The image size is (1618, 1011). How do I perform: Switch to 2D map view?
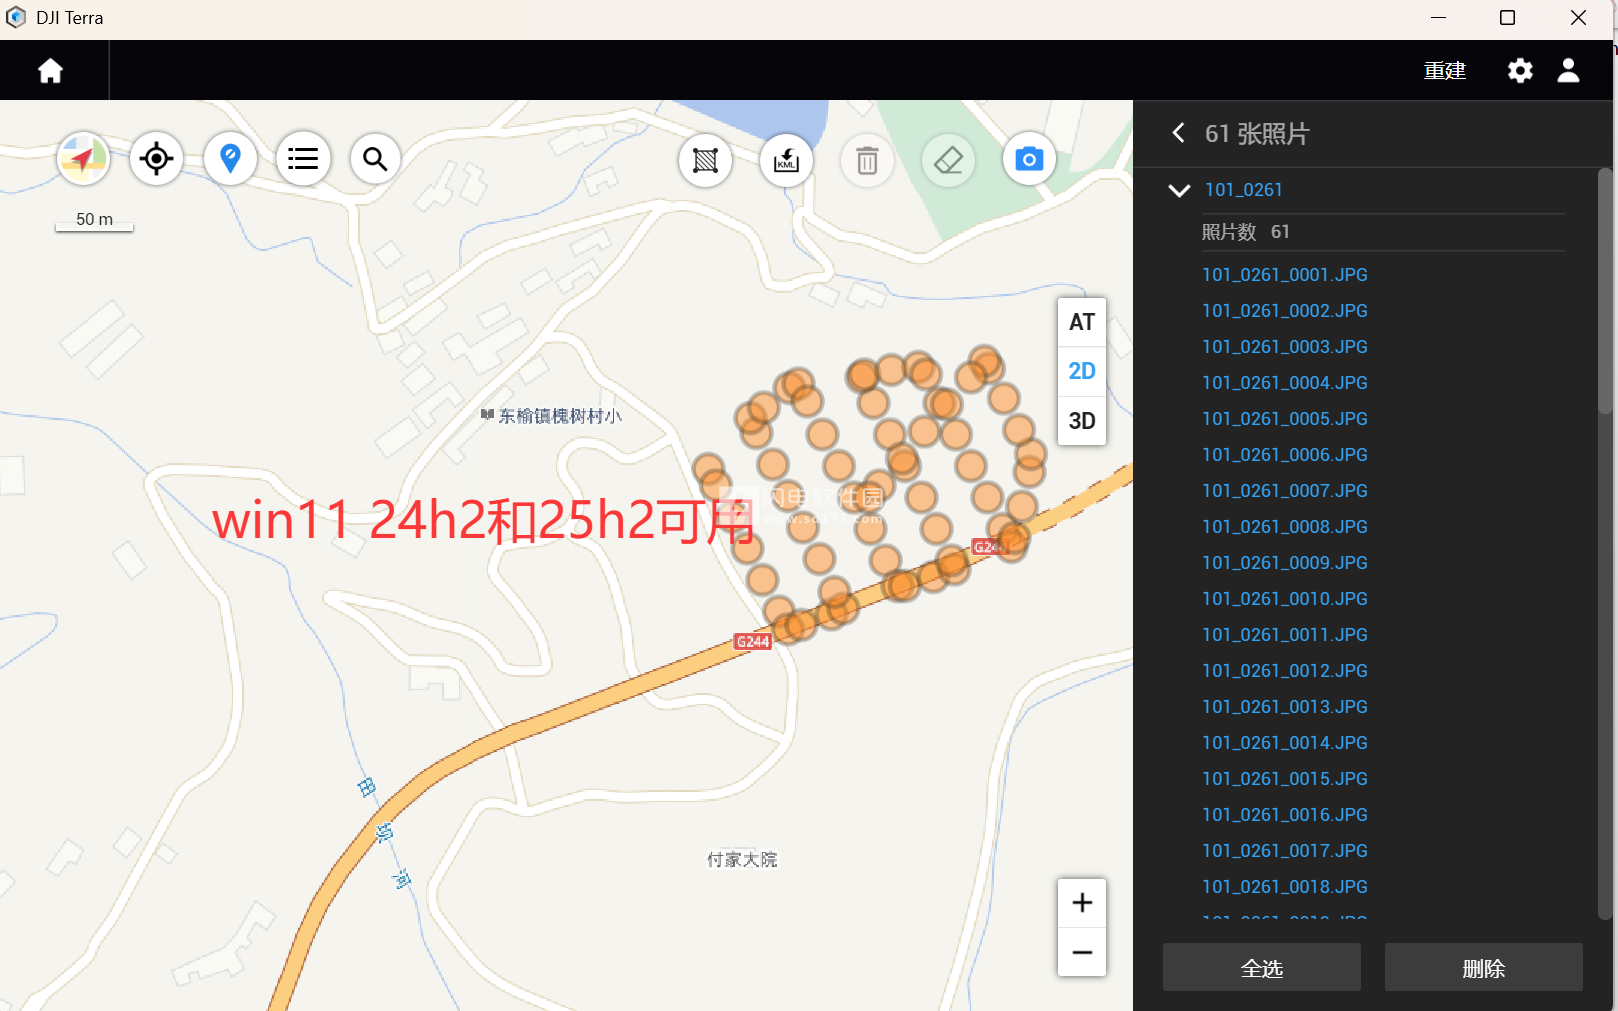(x=1081, y=371)
